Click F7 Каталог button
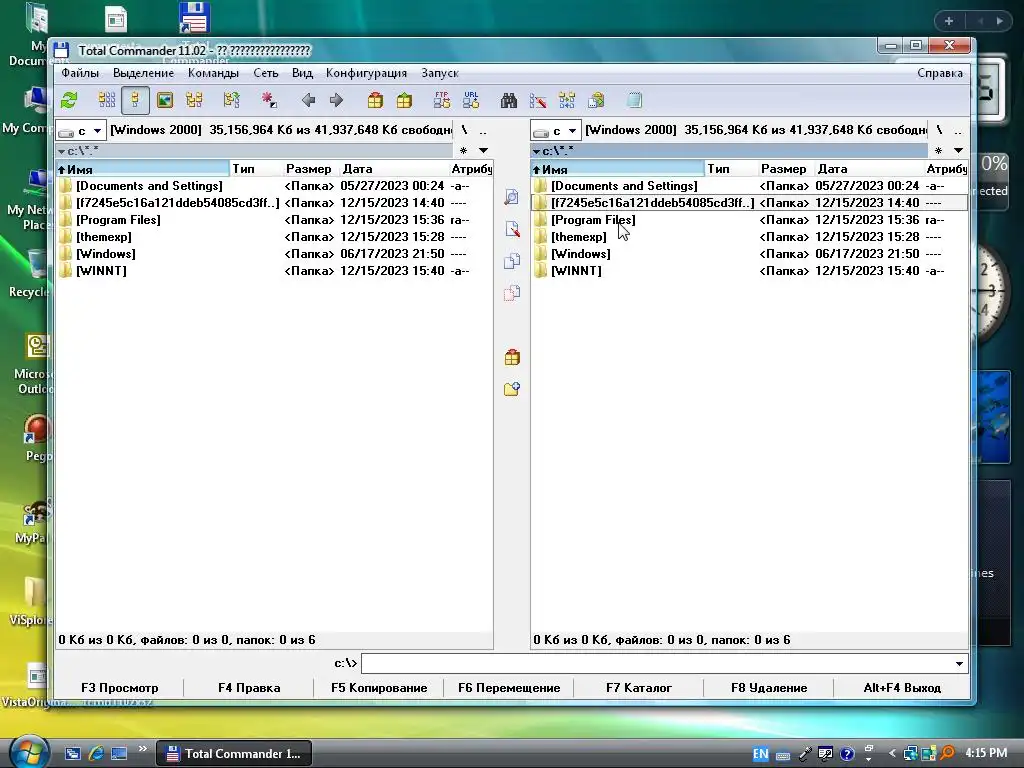Screen dimensions: 1024x768 pyautogui.click(x=639, y=688)
